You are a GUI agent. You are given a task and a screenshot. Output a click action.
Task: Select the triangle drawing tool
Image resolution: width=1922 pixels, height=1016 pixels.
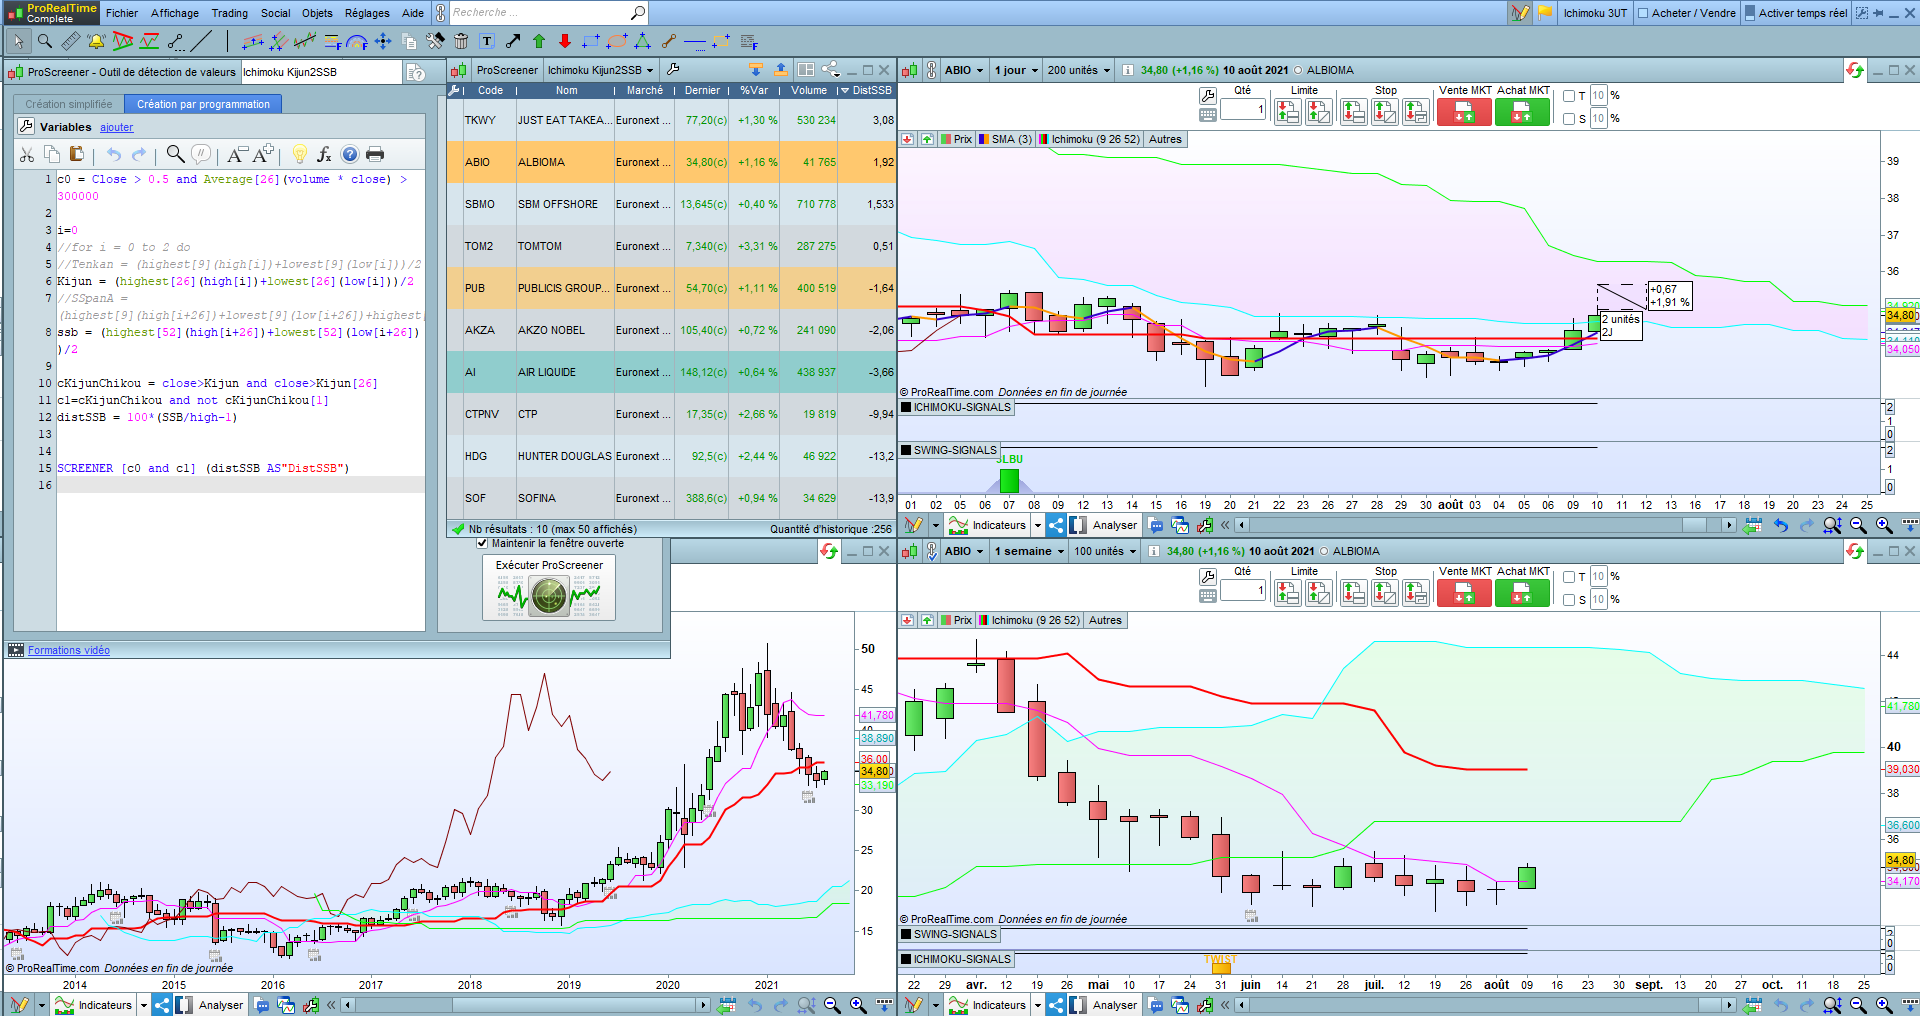tap(643, 41)
